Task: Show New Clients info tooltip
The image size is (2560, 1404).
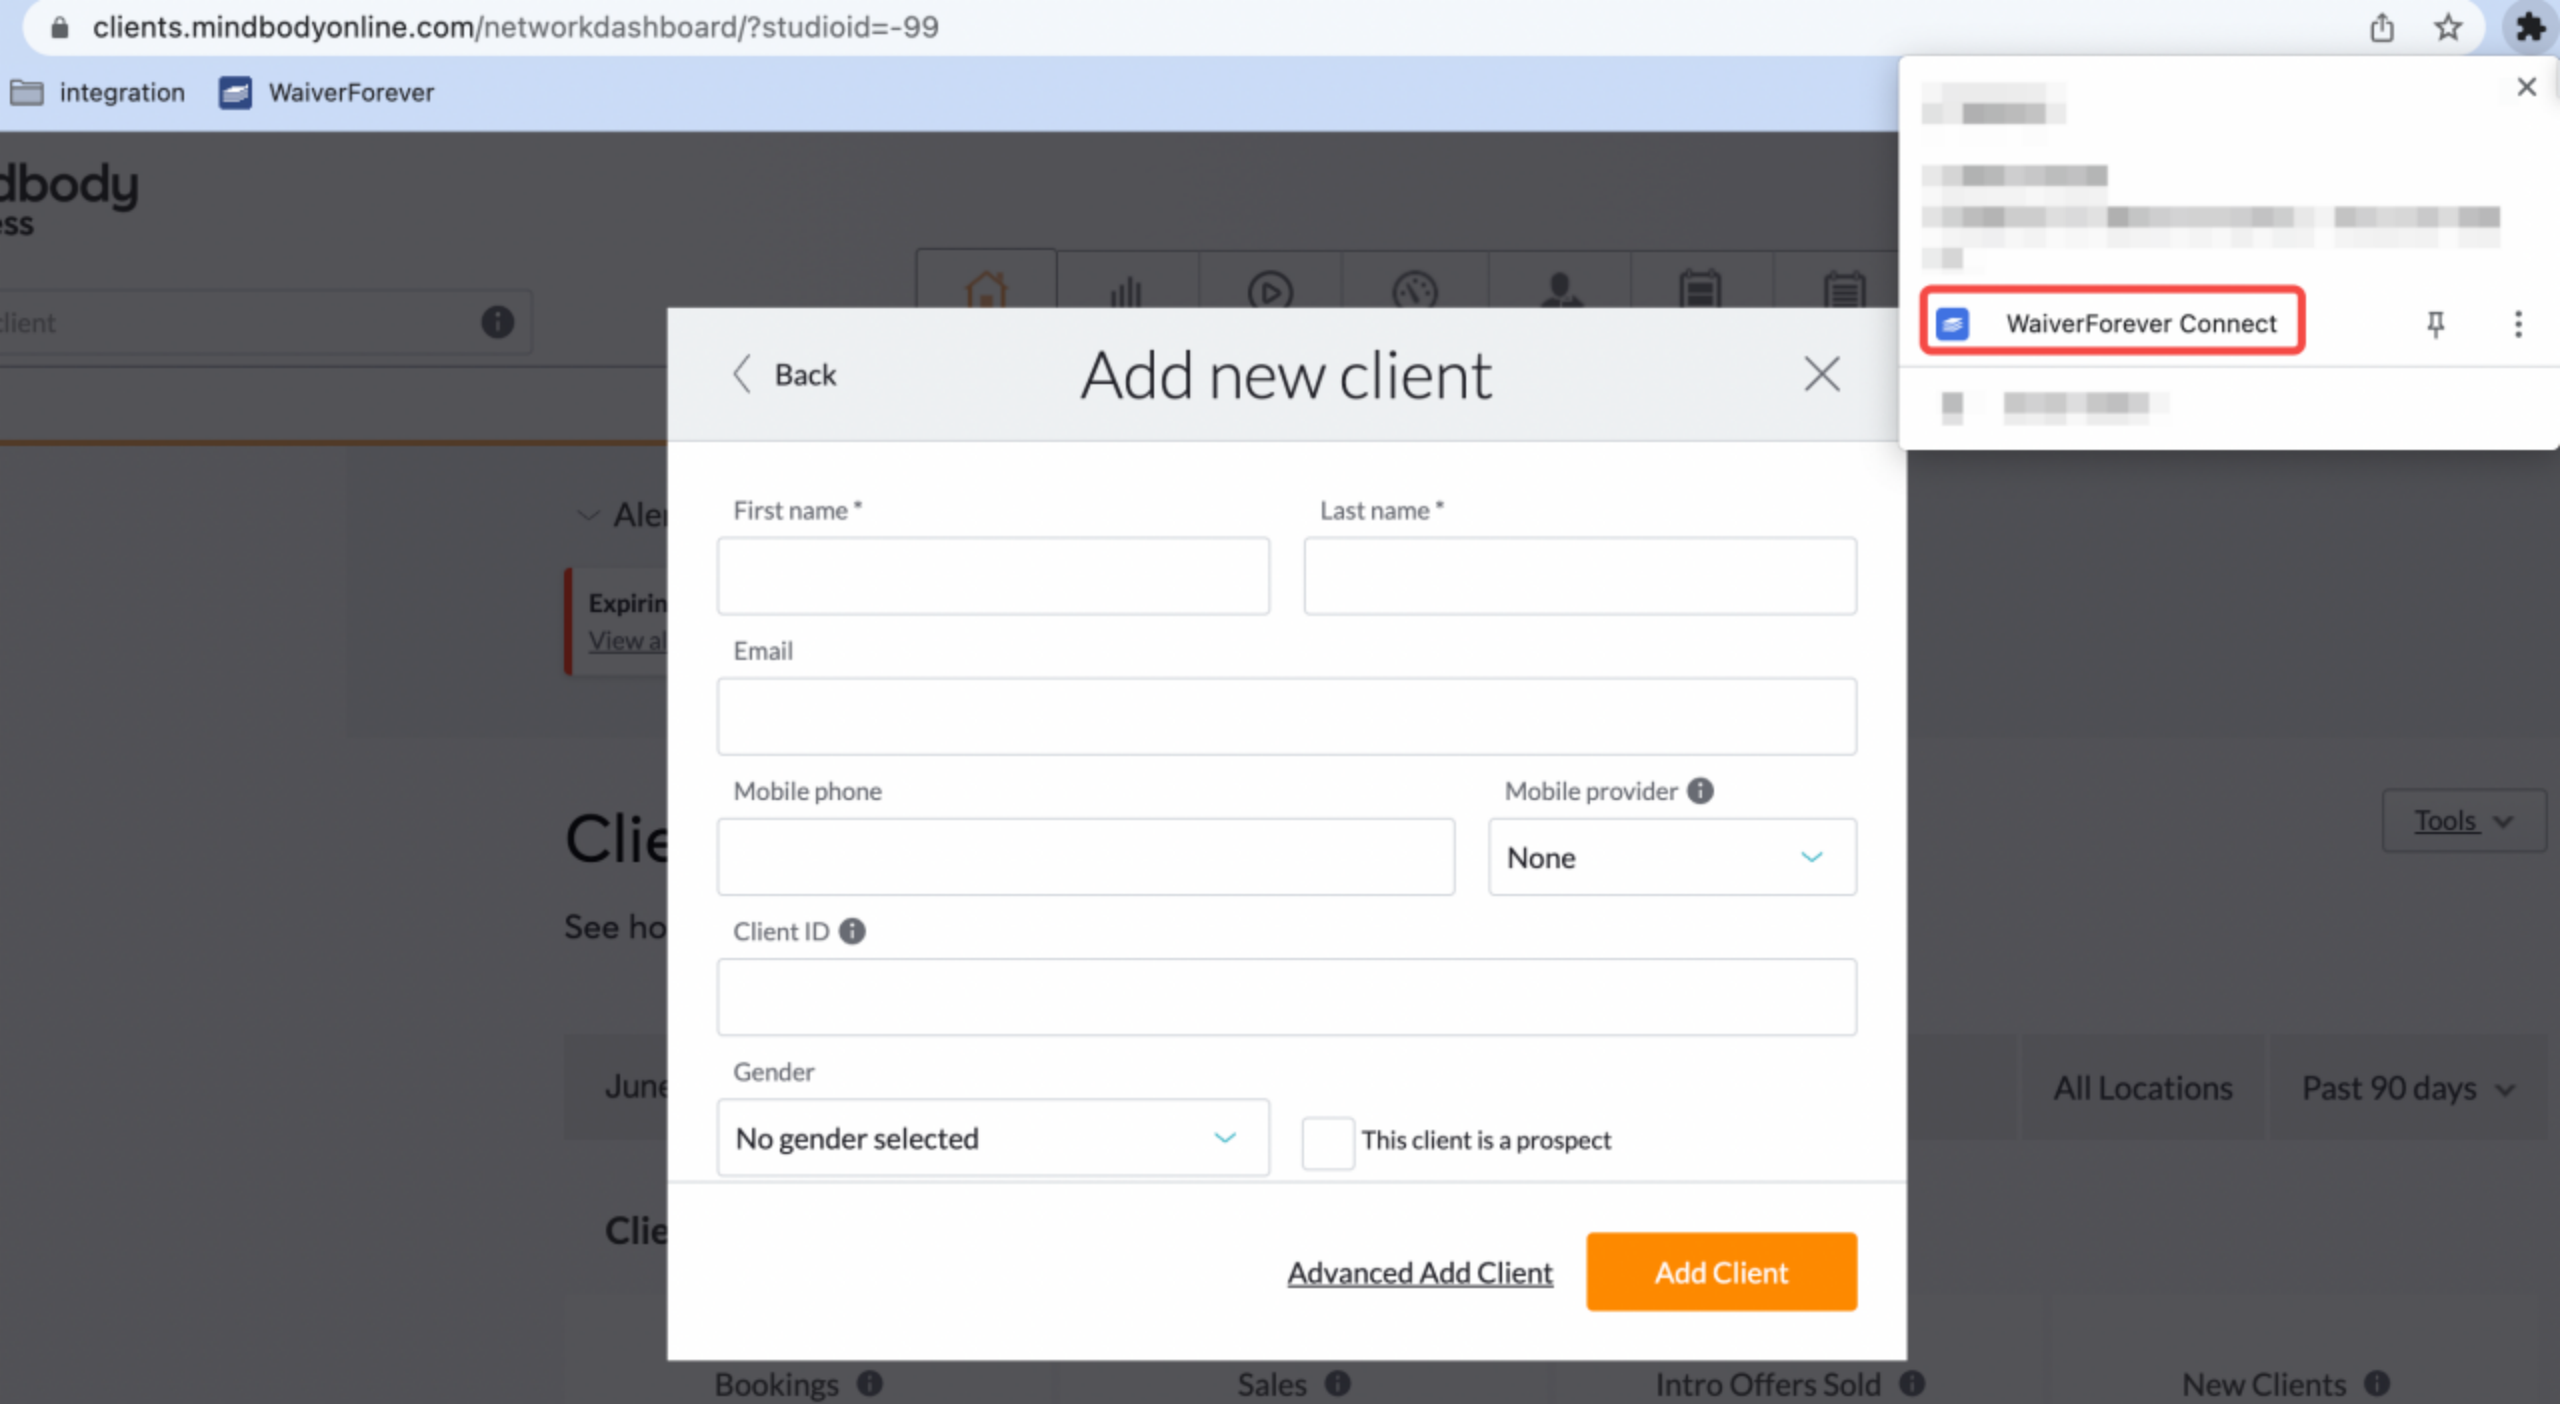Action: 2377,1383
